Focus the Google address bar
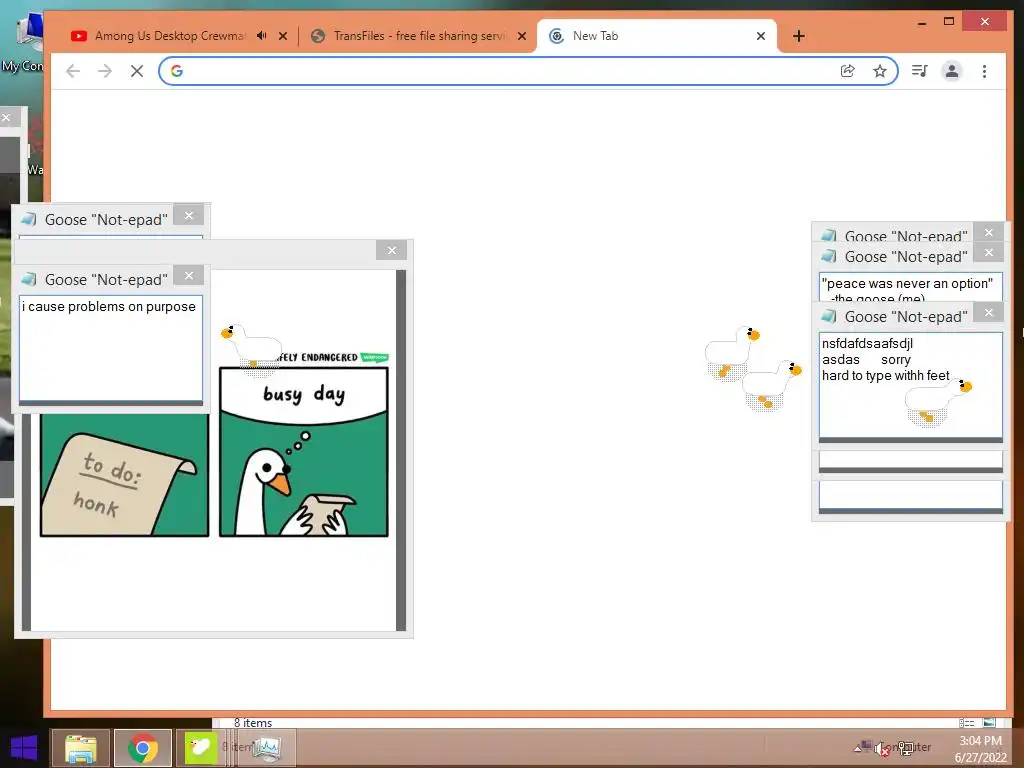Image resolution: width=1024 pixels, height=768 pixels. click(528, 71)
